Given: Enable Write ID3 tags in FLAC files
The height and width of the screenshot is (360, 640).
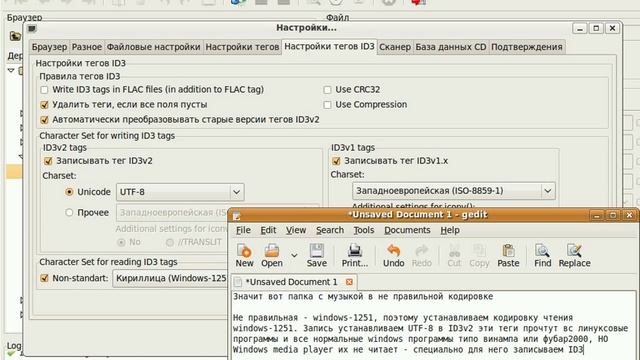Looking at the screenshot, I should (44, 90).
